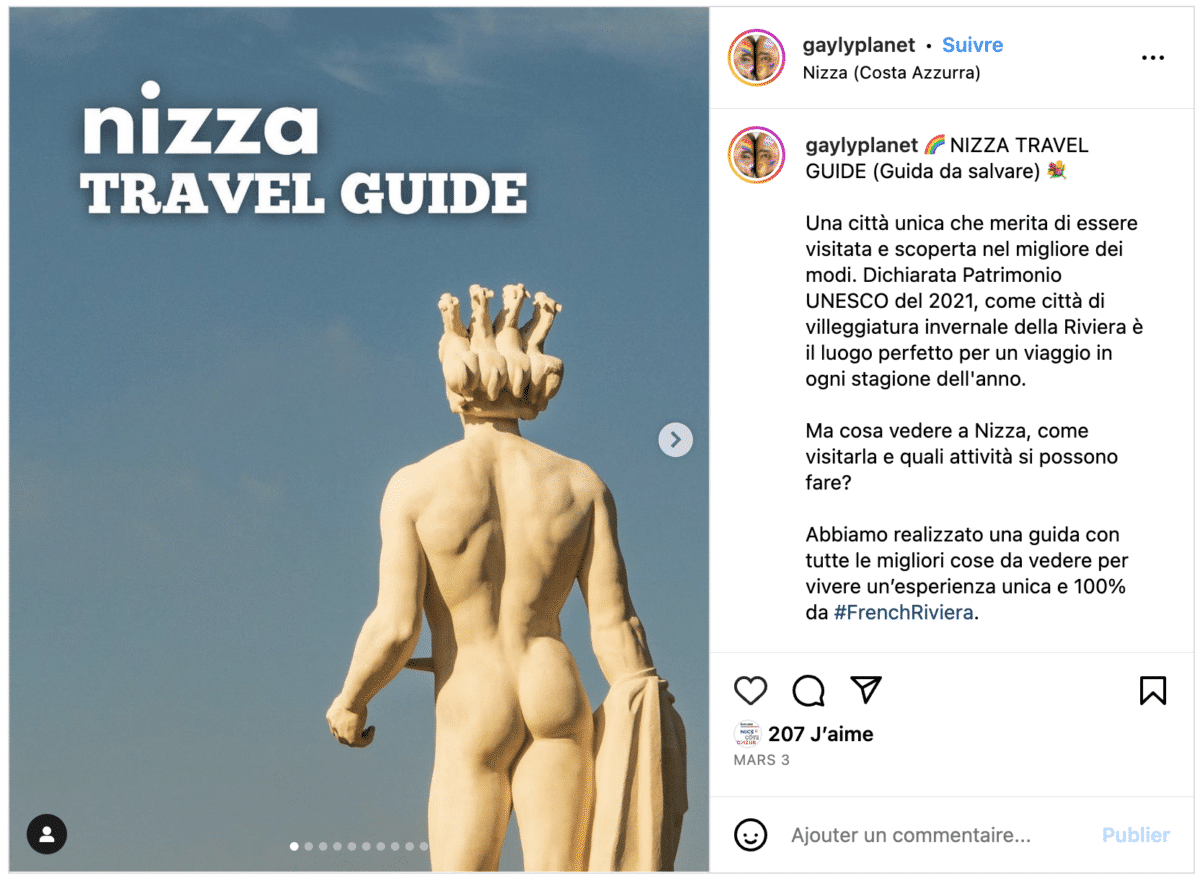Viewport: 1200px width, 881px height.
Task: Click the small liker avatar beside likes count
Action: (748, 734)
